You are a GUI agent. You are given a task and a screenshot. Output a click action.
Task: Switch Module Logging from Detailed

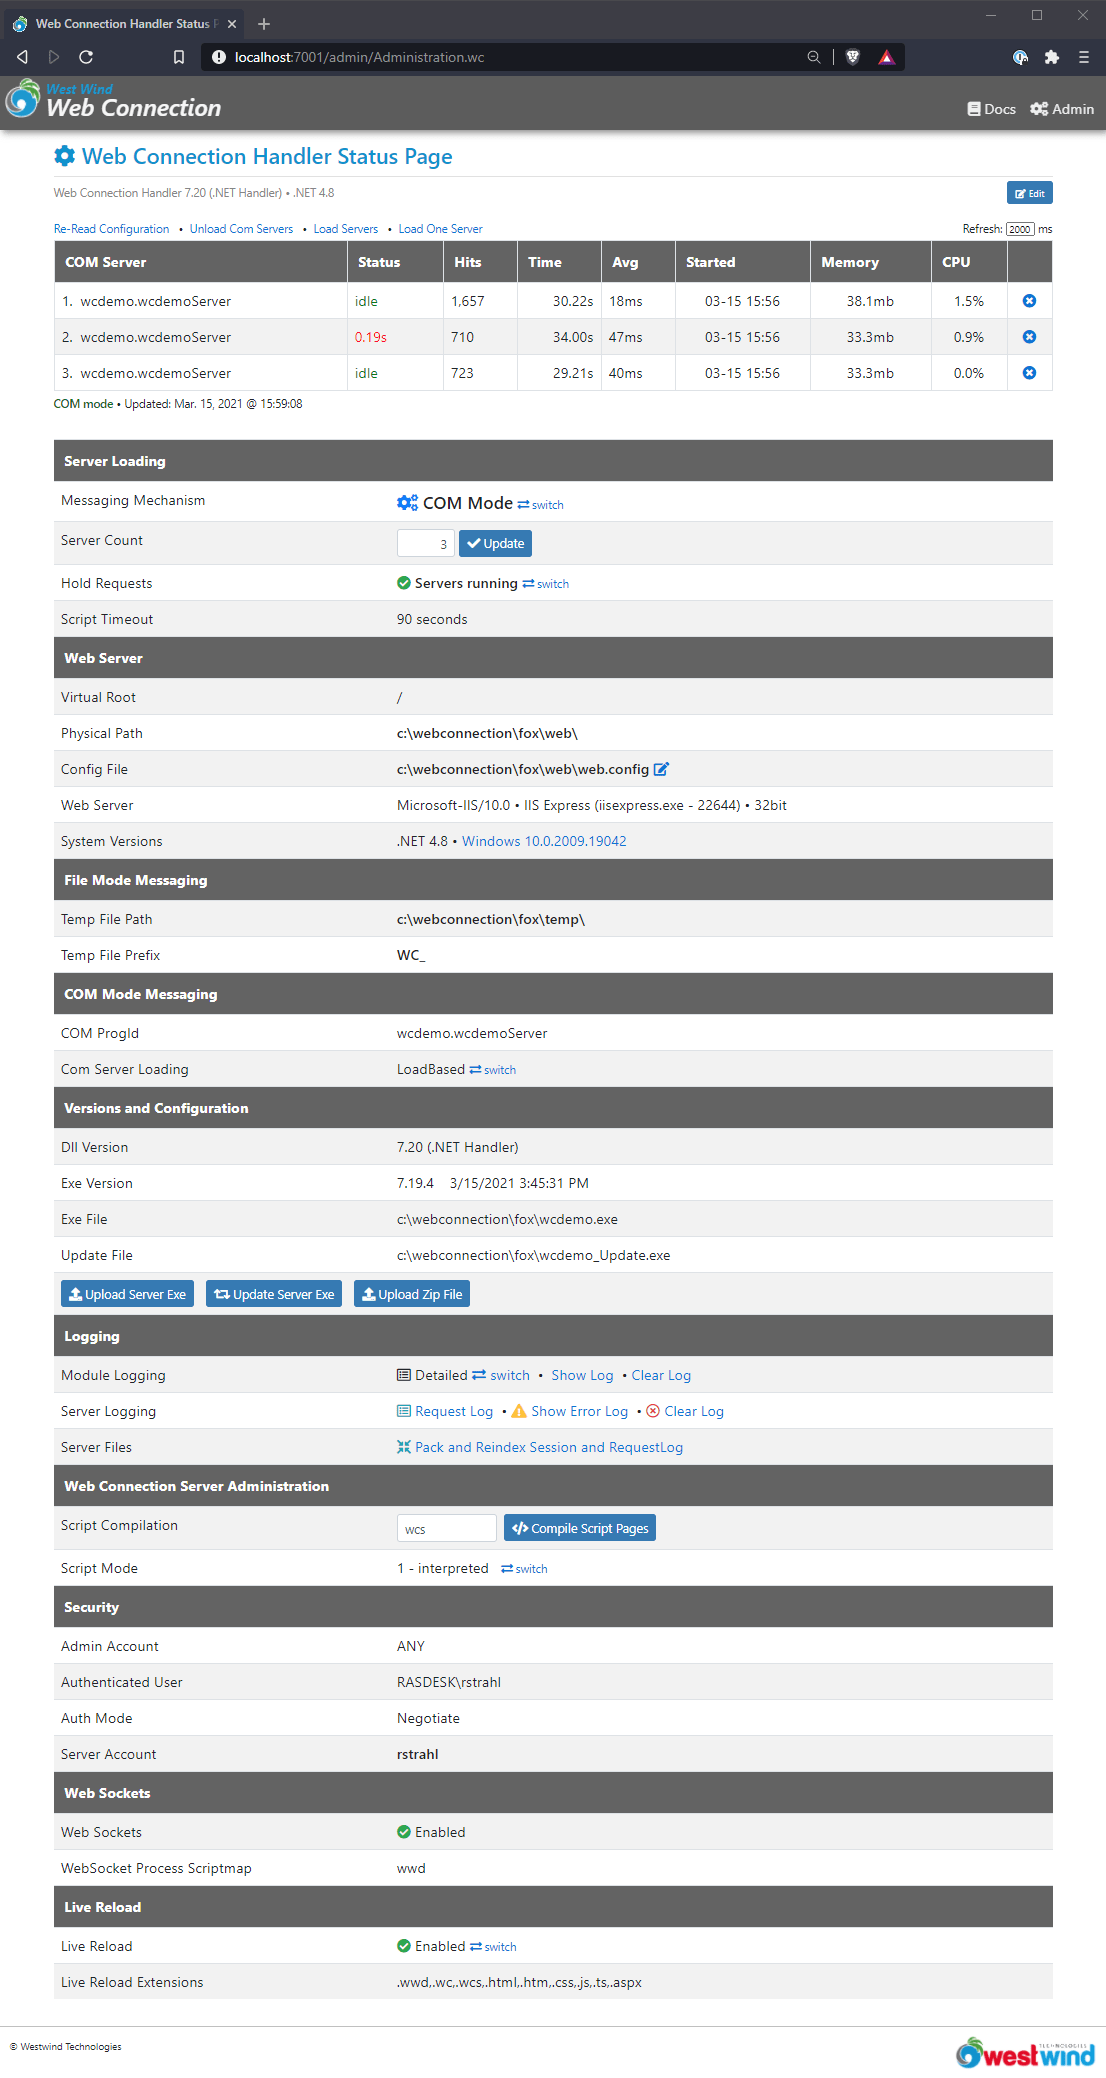[501, 1375]
